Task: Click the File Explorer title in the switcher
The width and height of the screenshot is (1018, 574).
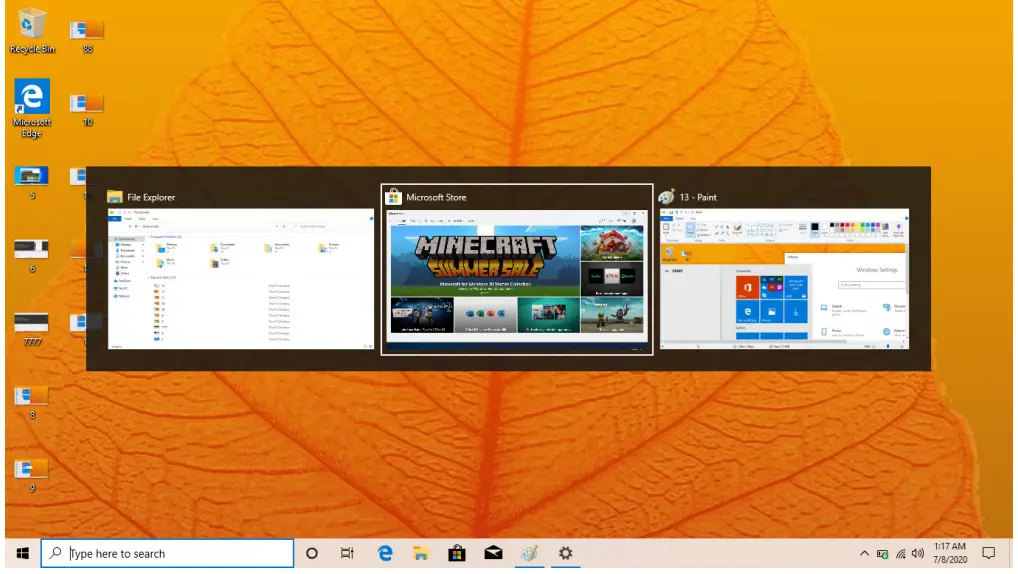Action: (x=151, y=197)
